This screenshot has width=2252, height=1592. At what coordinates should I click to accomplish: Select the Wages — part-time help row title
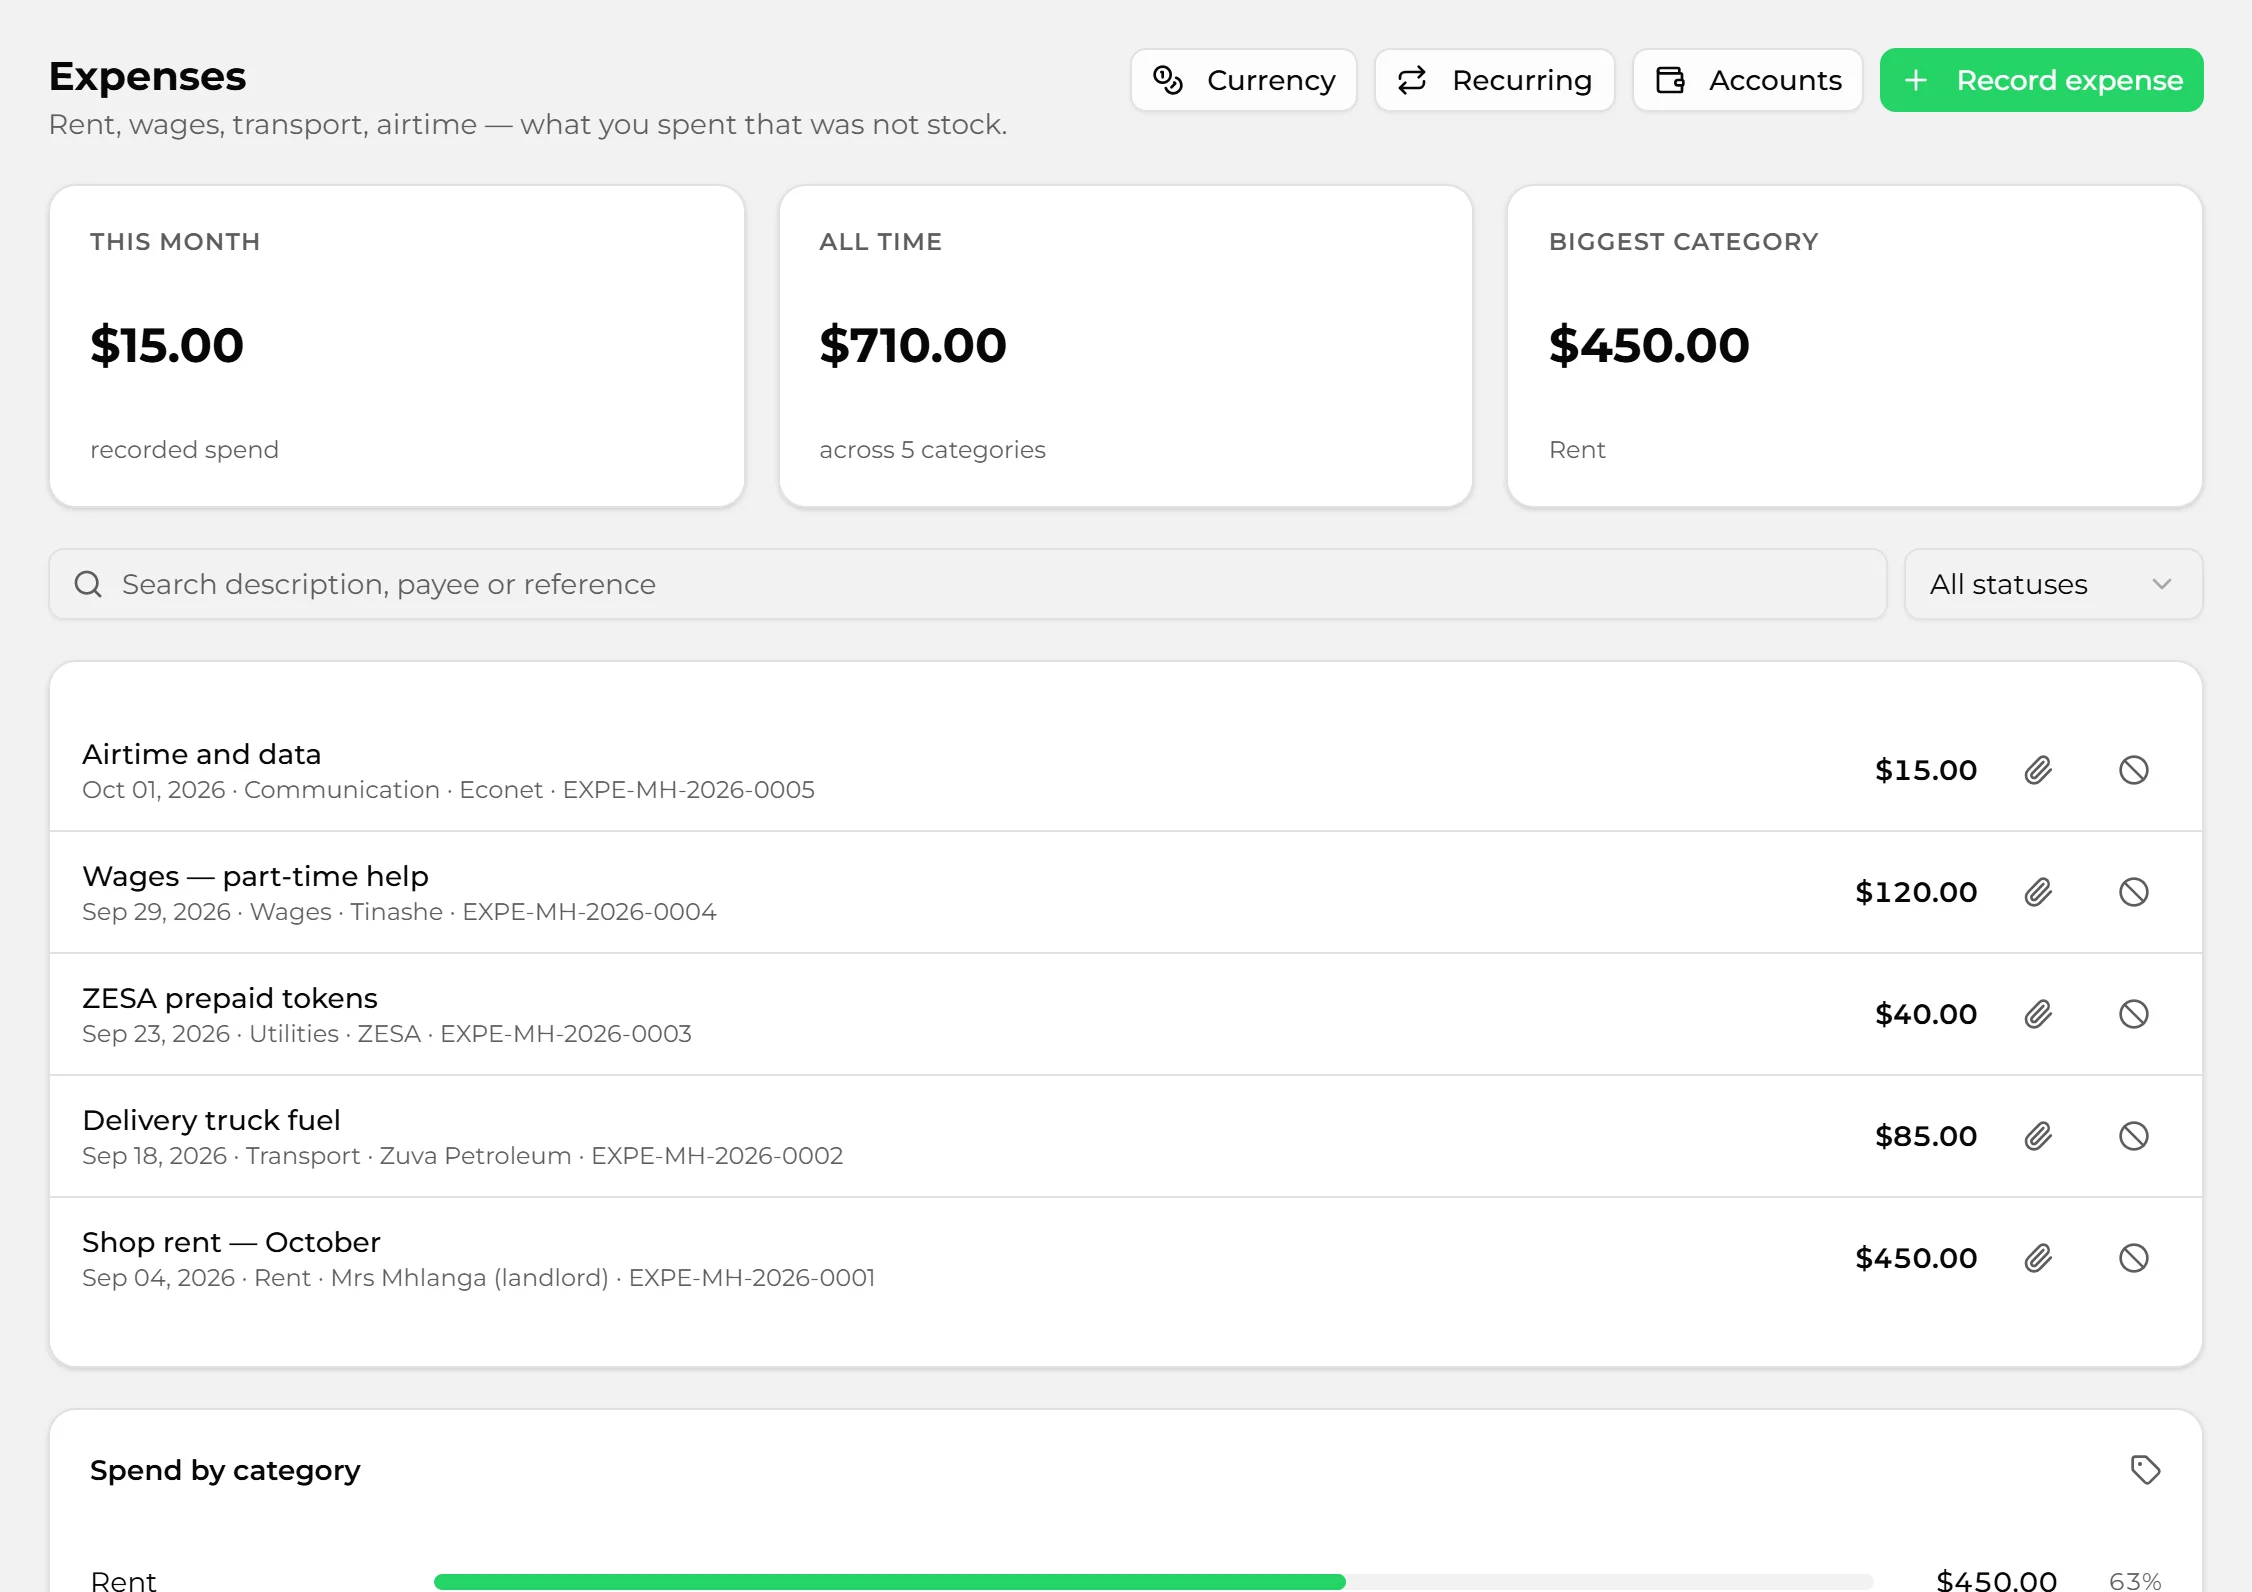[x=255, y=876]
